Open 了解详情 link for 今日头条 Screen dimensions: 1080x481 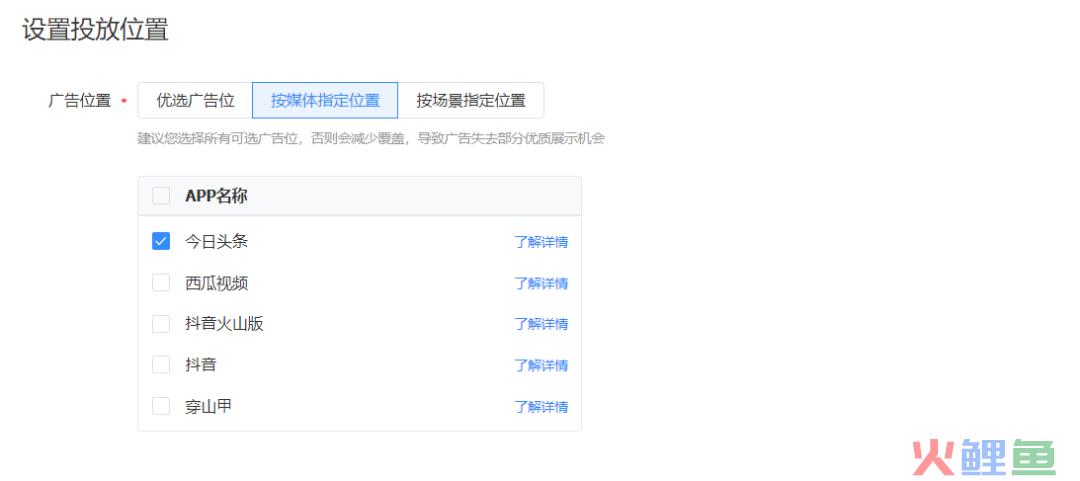[x=541, y=242]
